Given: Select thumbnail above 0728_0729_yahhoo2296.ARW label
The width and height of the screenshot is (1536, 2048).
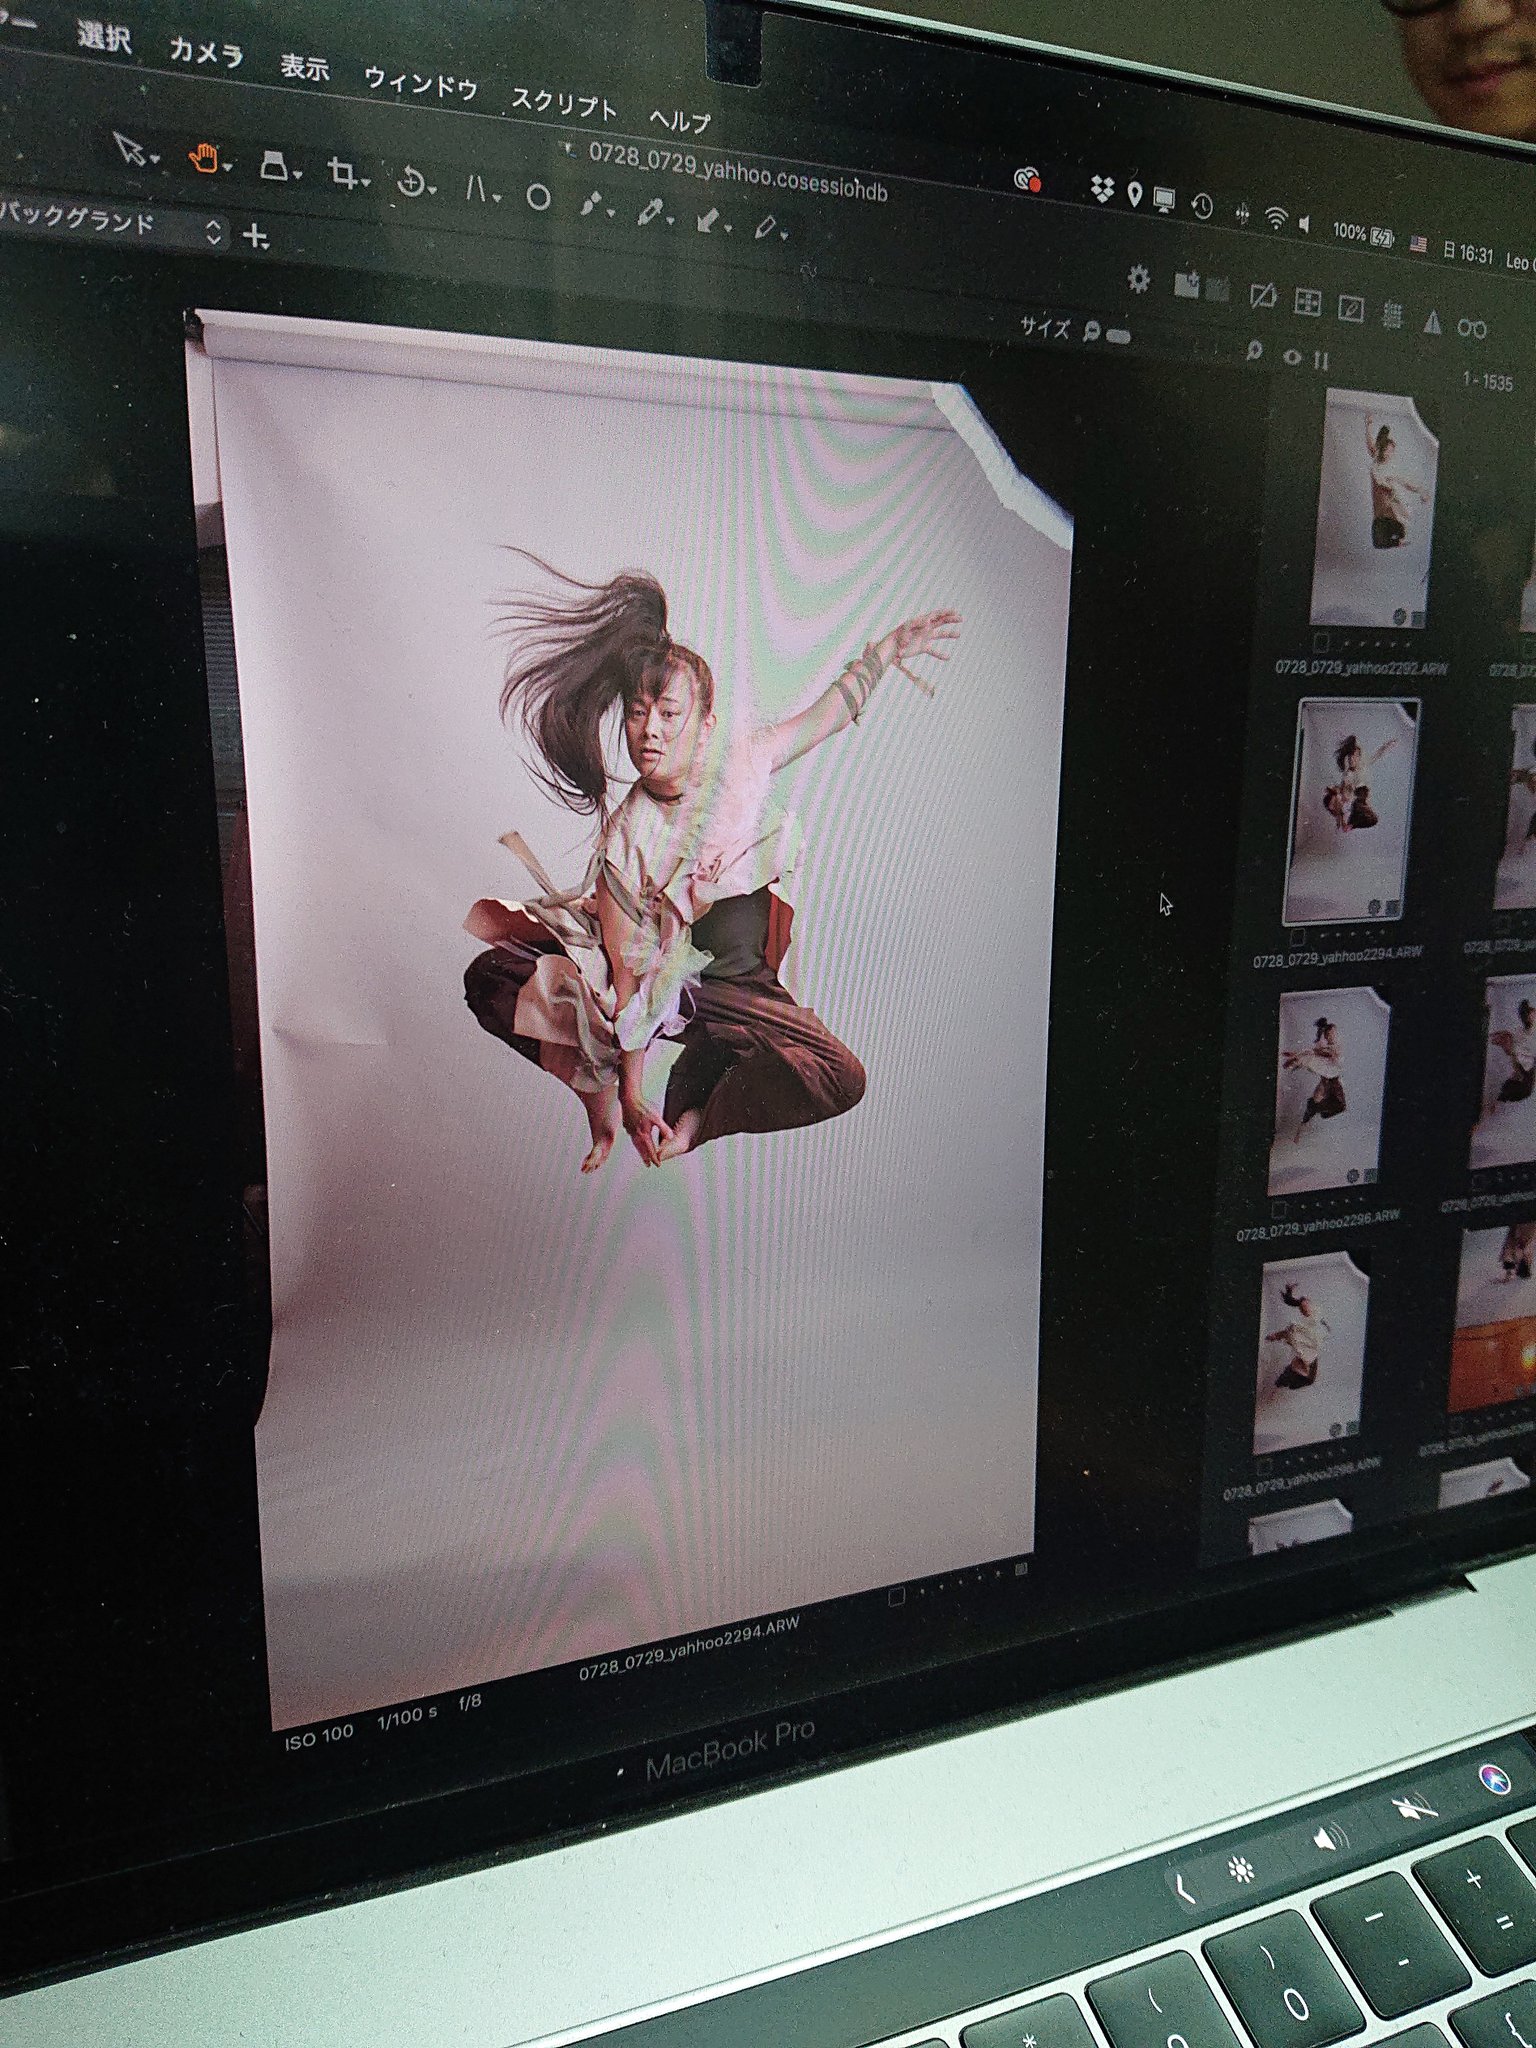Looking at the screenshot, I should point(1329,1091).
